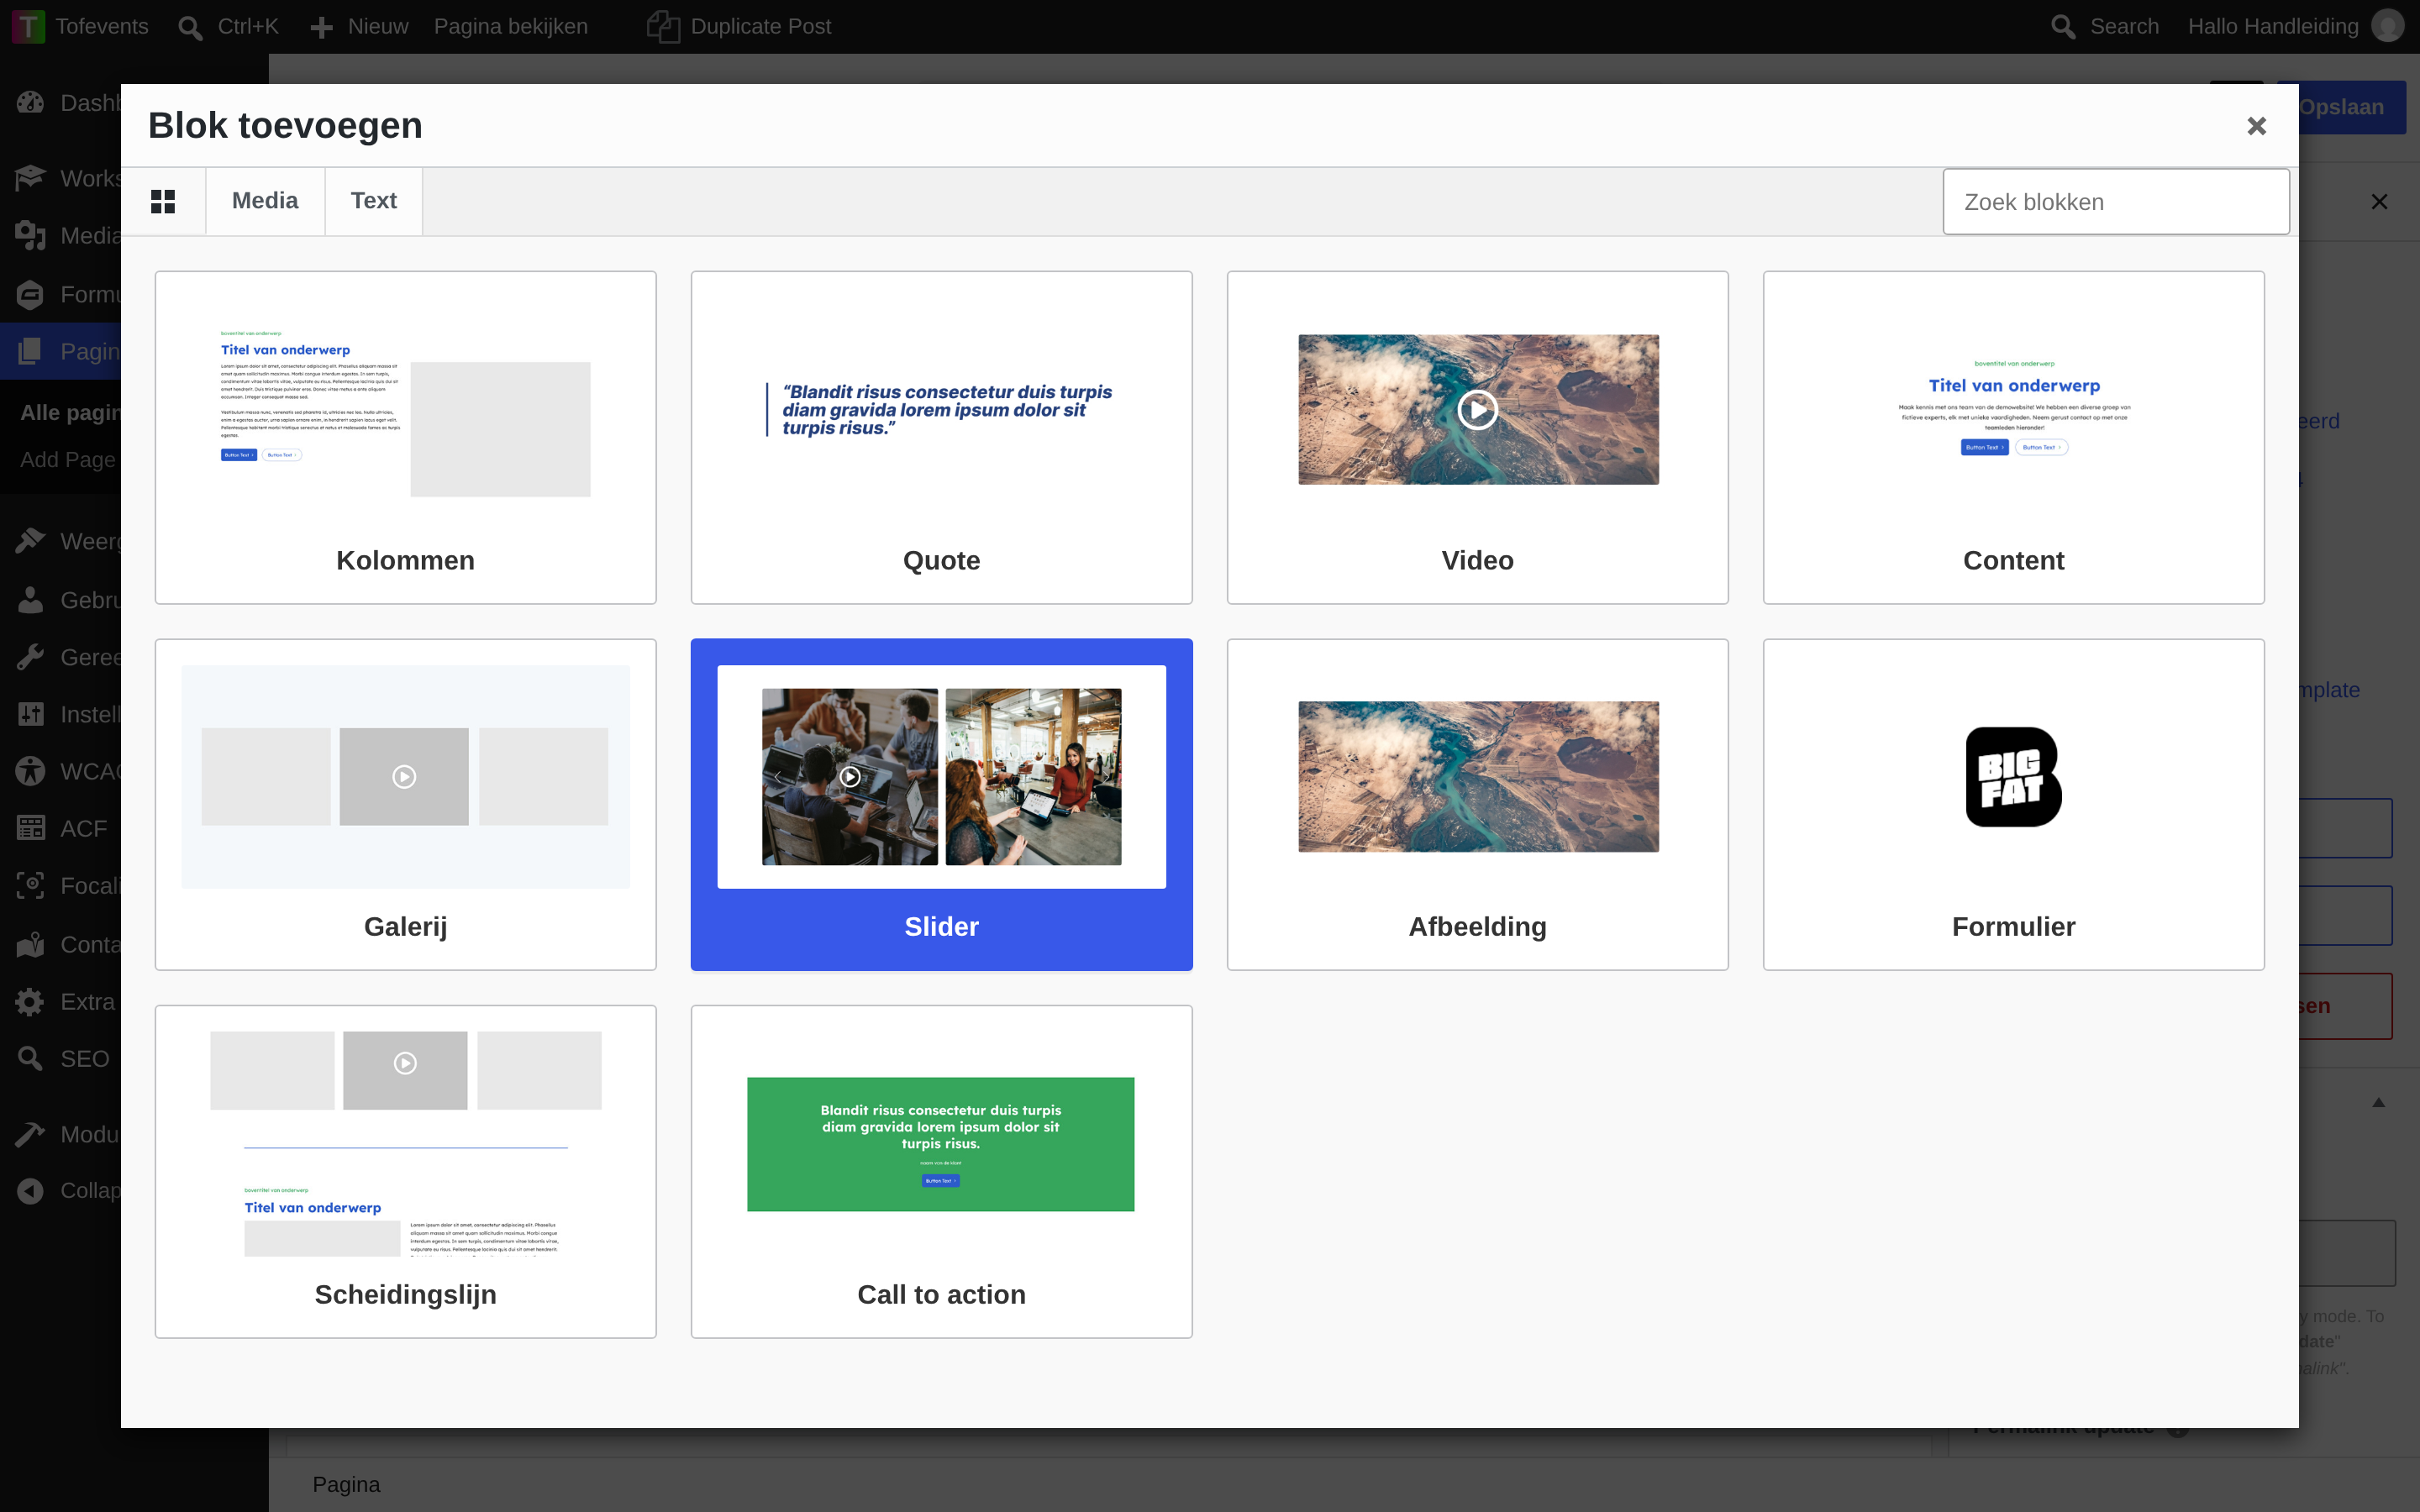Switch to the Text tab
Viewport: 2420px width, 1512px height.
[374, 201]
